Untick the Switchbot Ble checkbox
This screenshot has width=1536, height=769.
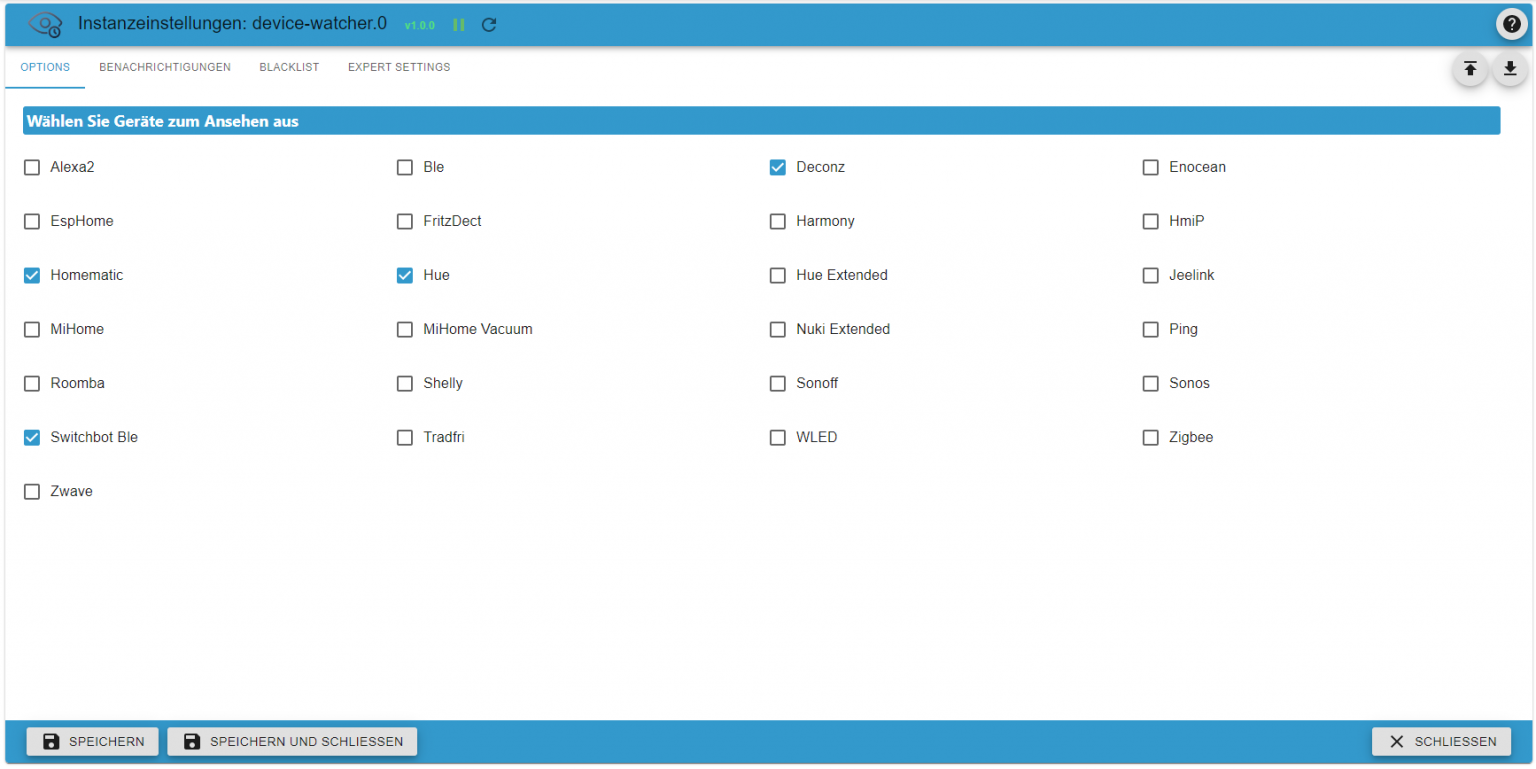pos(32,437)
